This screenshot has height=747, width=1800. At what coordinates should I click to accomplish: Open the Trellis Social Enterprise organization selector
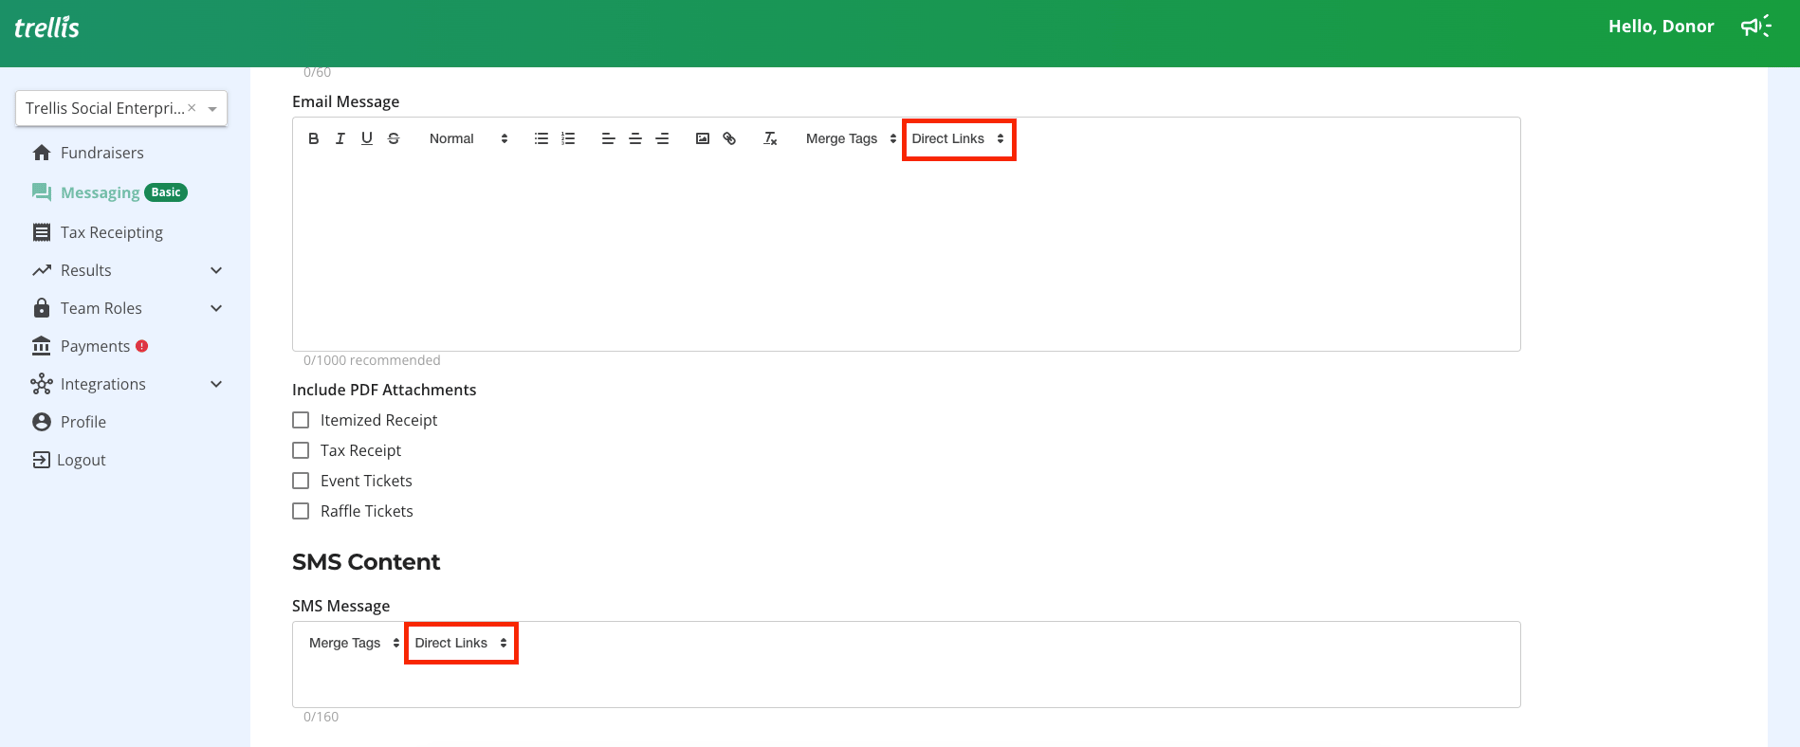[121, 108]
